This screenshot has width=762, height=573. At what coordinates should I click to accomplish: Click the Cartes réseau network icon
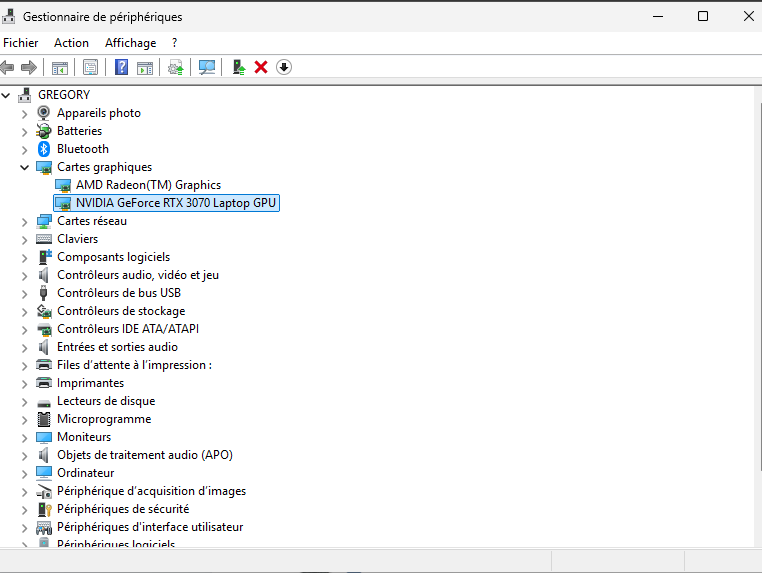[x=44, y=221]
